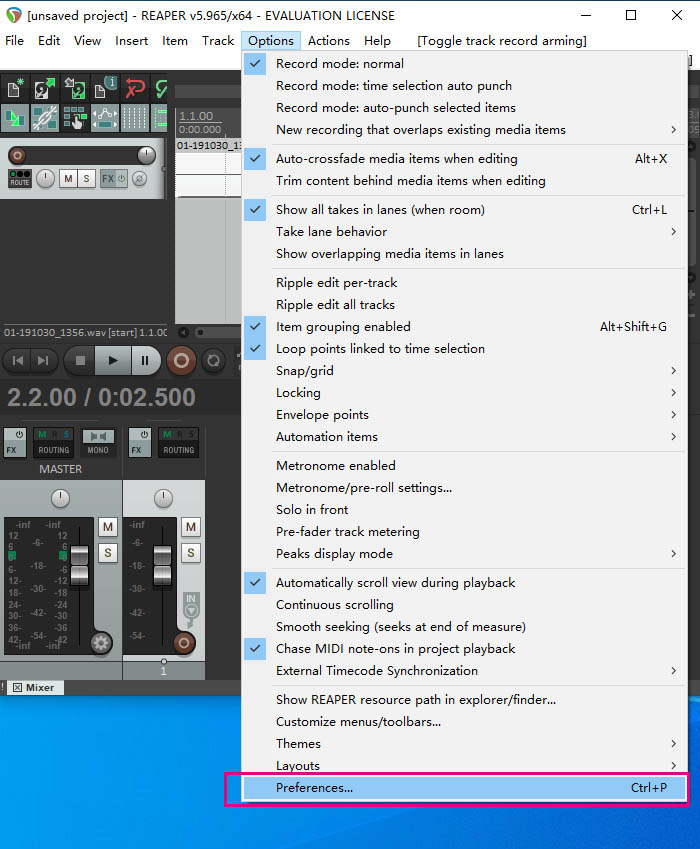Click the transport Play button
Viewport: 700px width, 849px height.
pos(113,361)
